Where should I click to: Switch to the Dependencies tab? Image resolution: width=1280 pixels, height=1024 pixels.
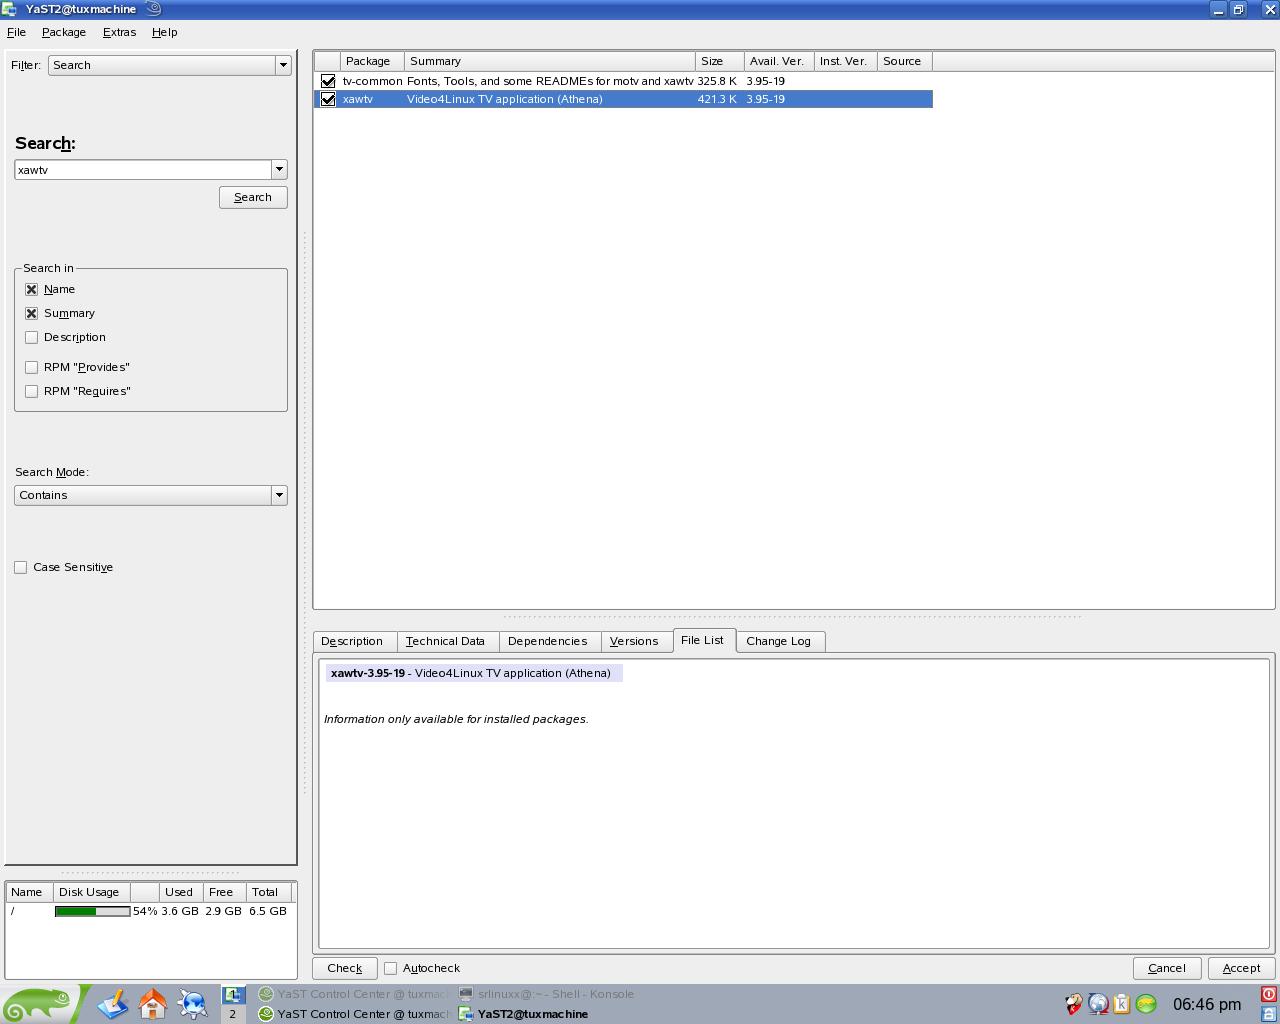[547, 641]
